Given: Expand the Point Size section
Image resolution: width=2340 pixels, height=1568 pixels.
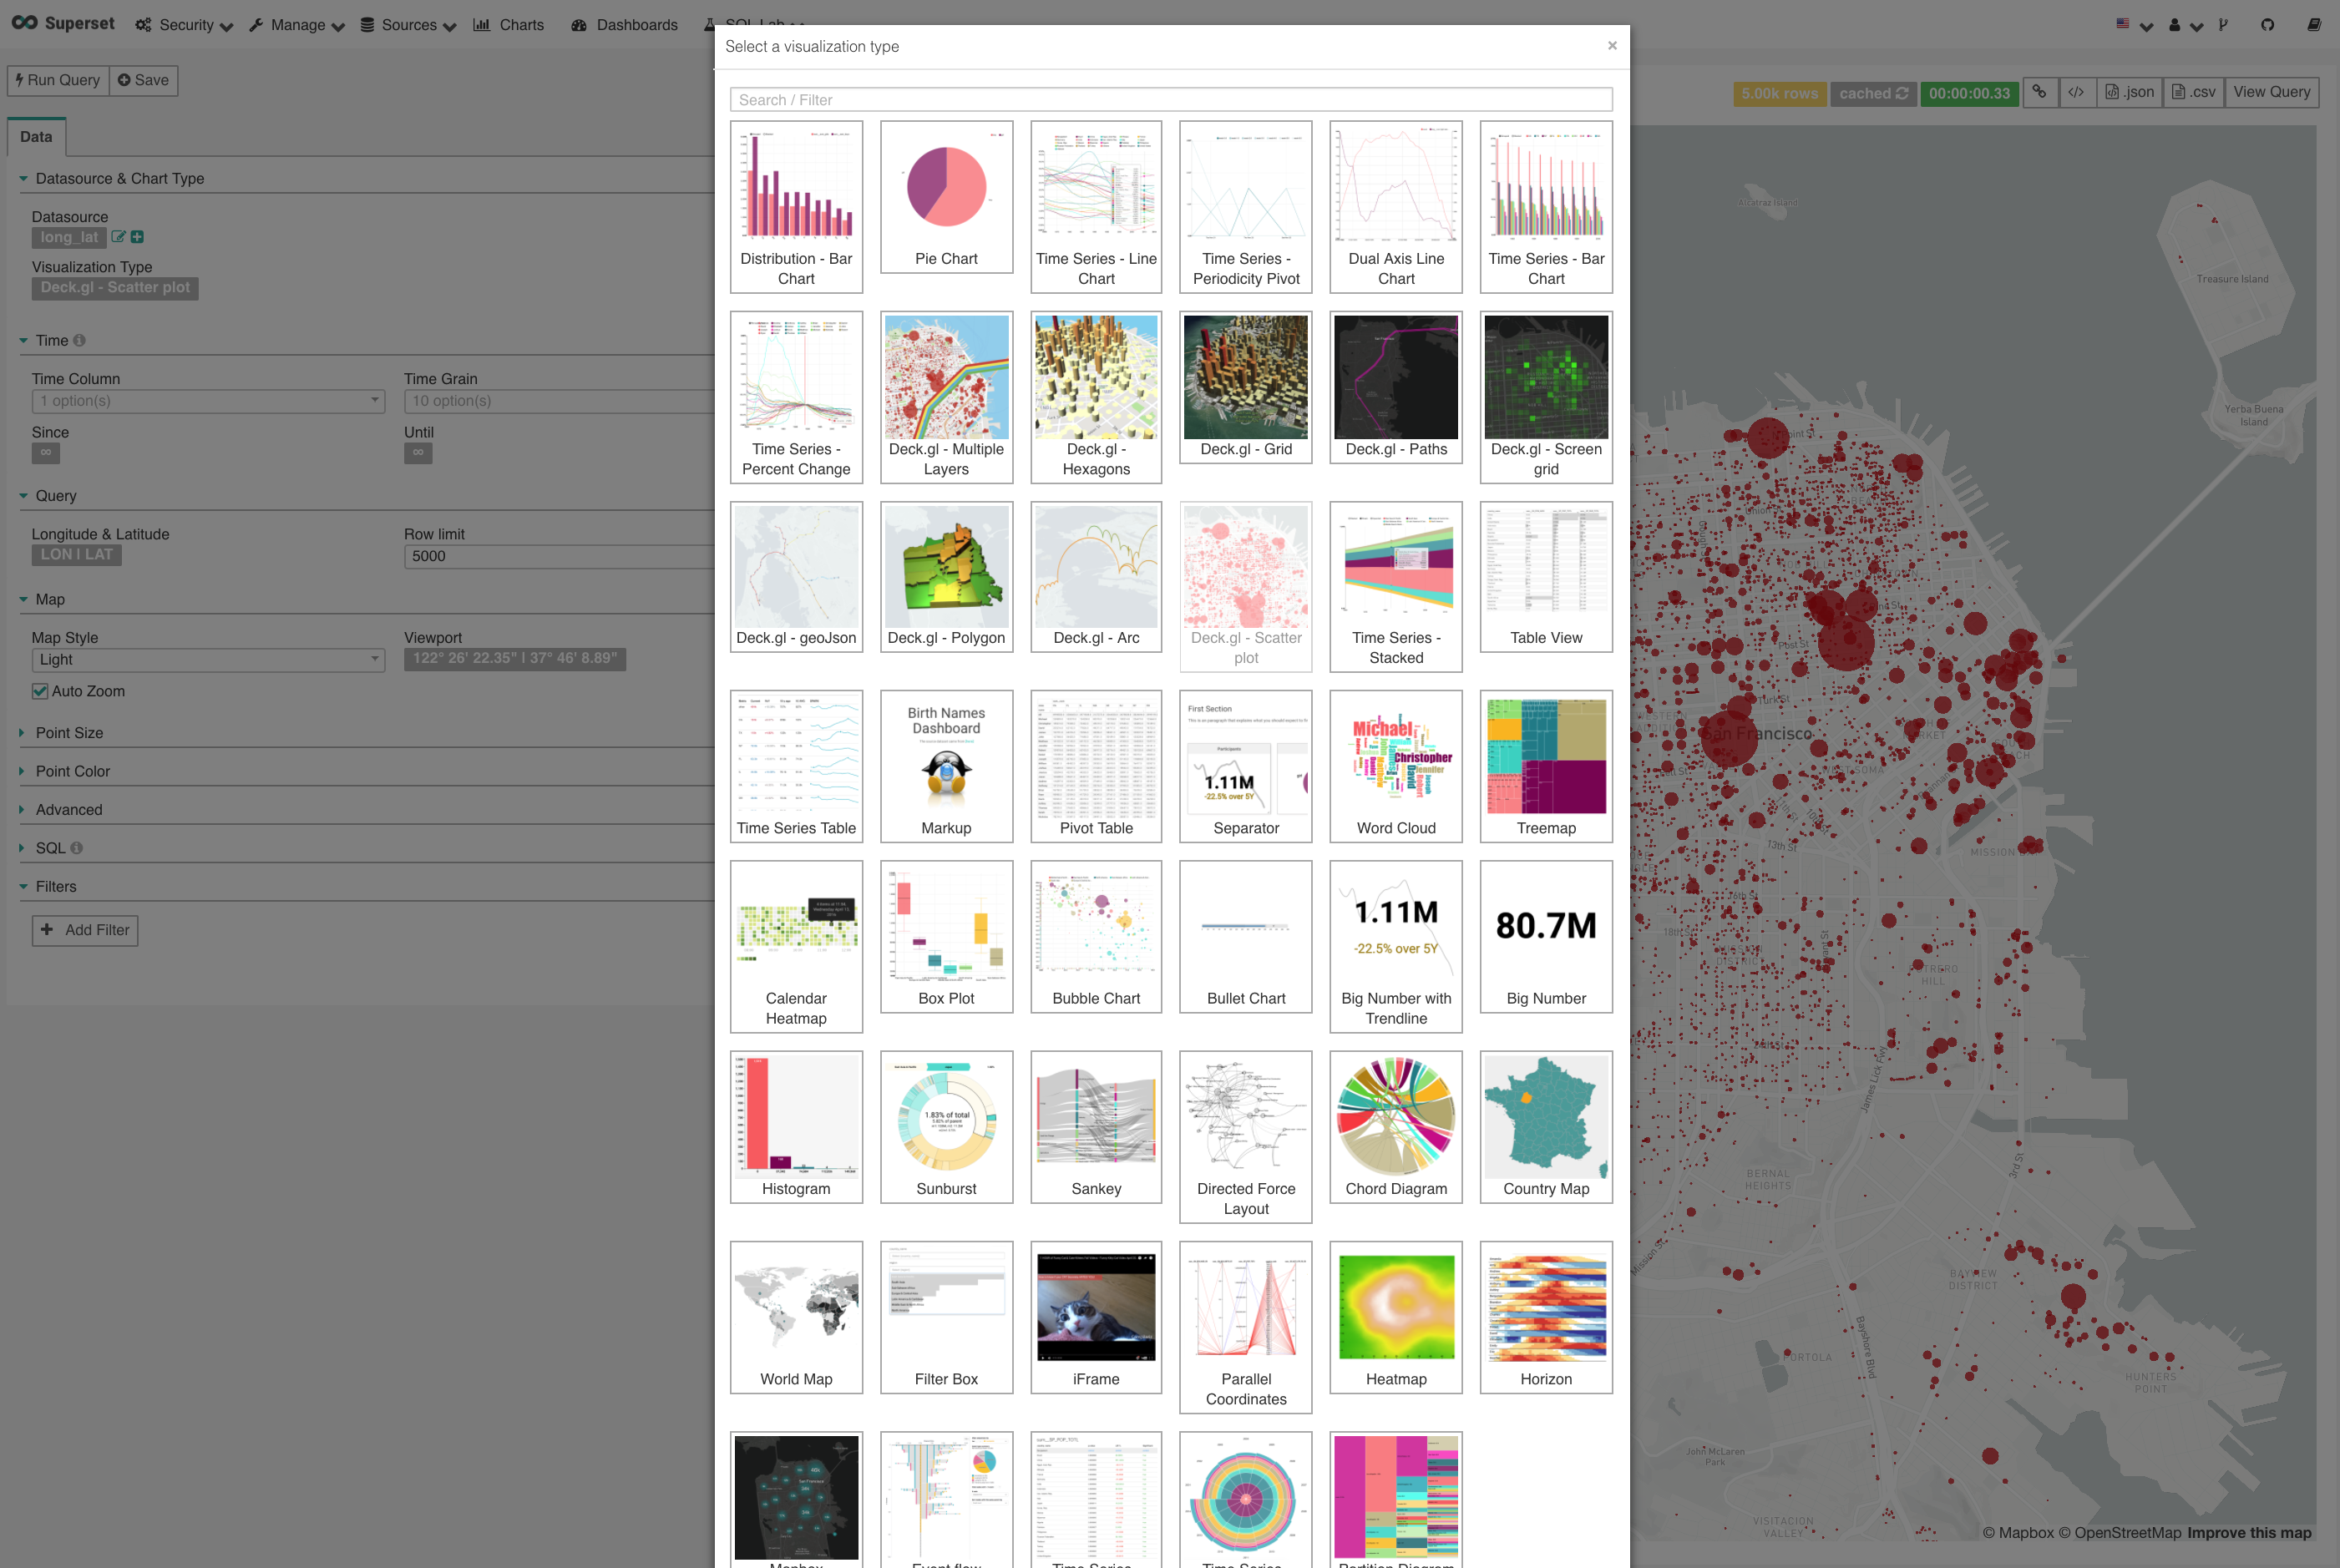Looking at the screenshot, I should pos(69,733).
